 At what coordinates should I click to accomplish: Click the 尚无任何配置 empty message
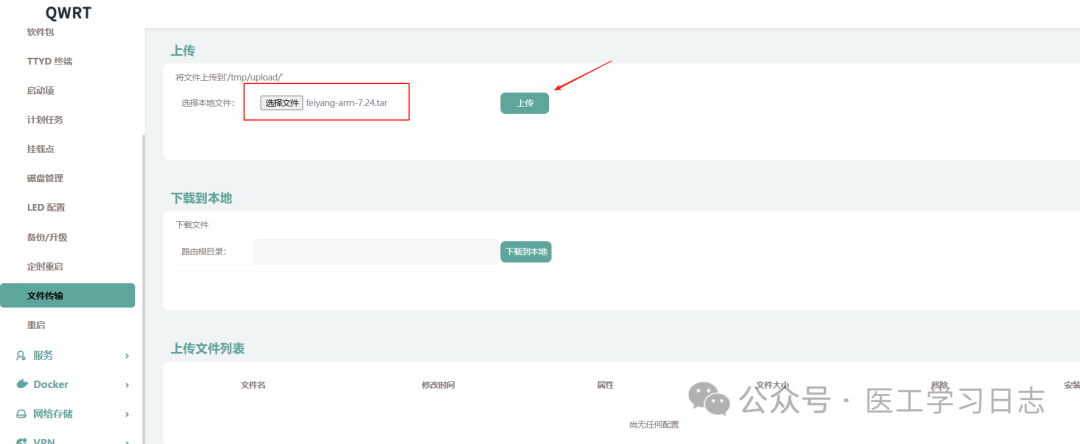click(654, 425)
